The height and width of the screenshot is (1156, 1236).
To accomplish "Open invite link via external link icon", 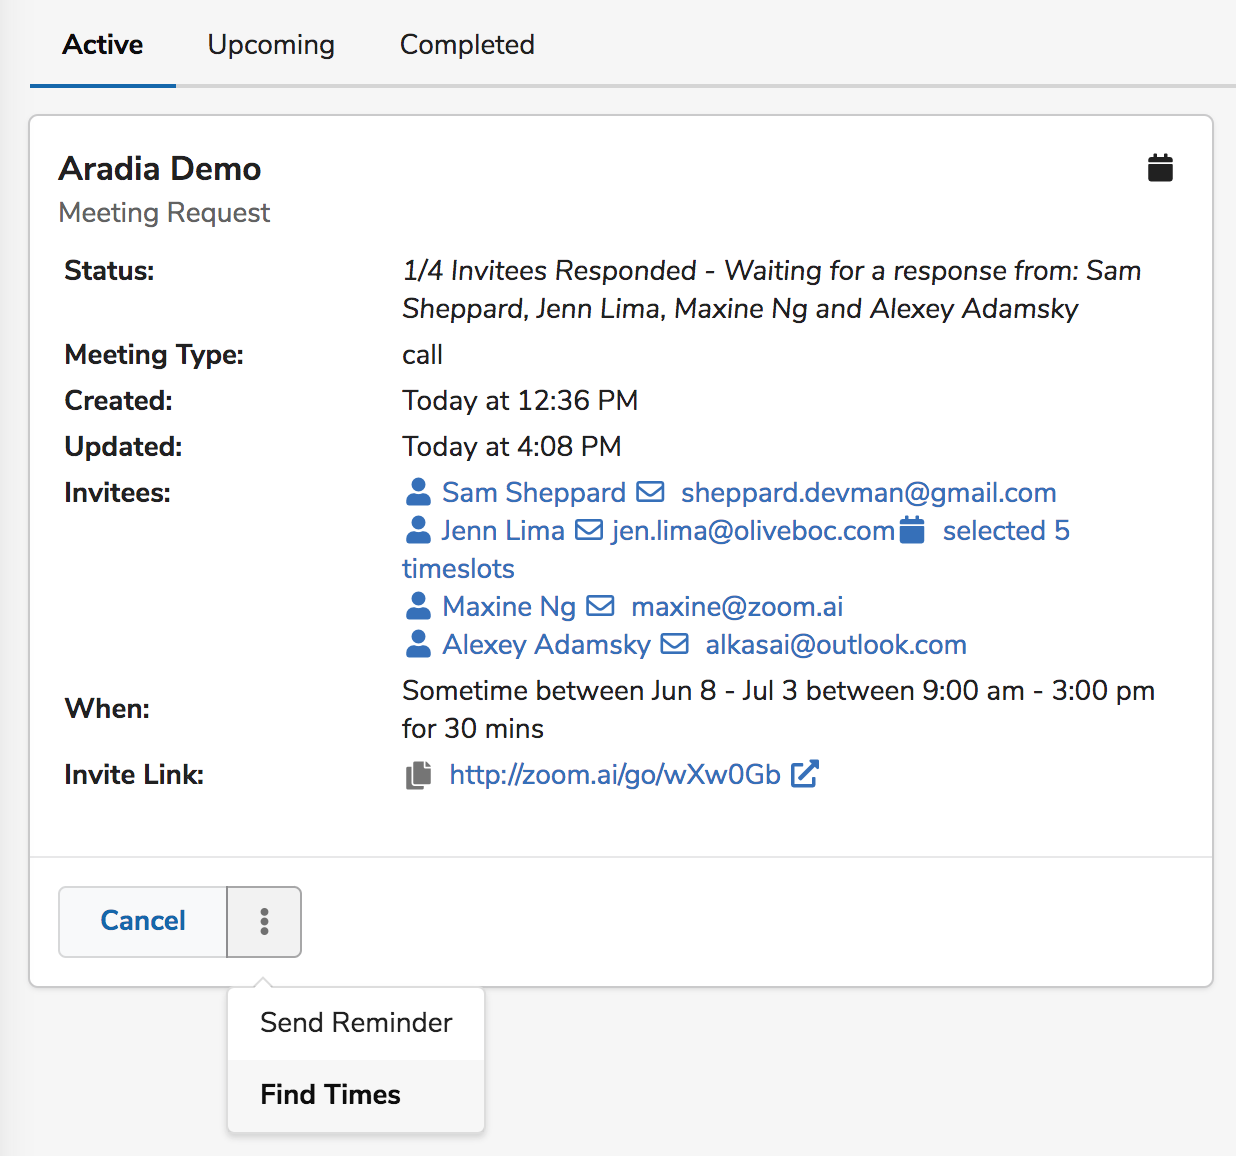I will (805, 774).
